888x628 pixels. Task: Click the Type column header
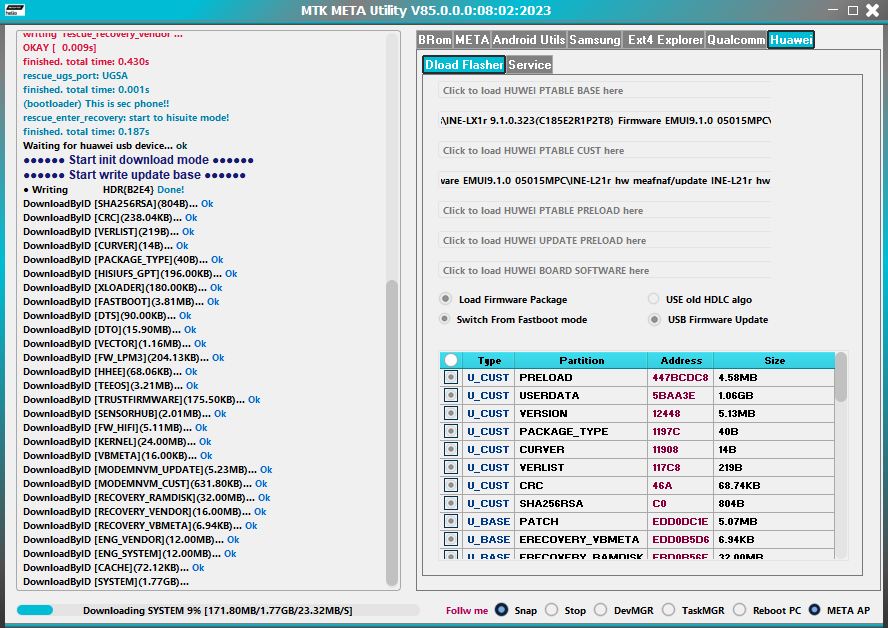(489, 360)
